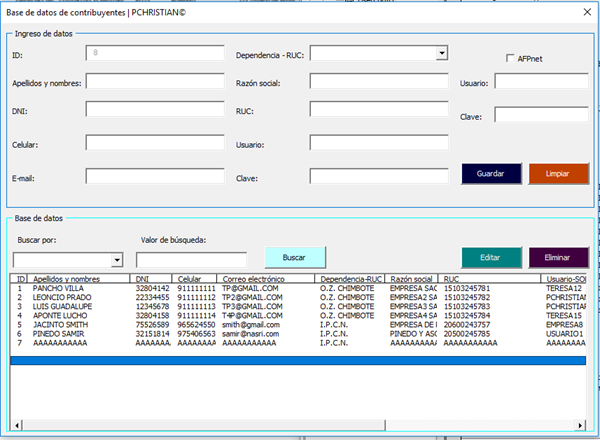Image resolution: width=600 pixels, height=440 pixels.
Task: Click the Guardar button
Action: click(x=490, y=174)
